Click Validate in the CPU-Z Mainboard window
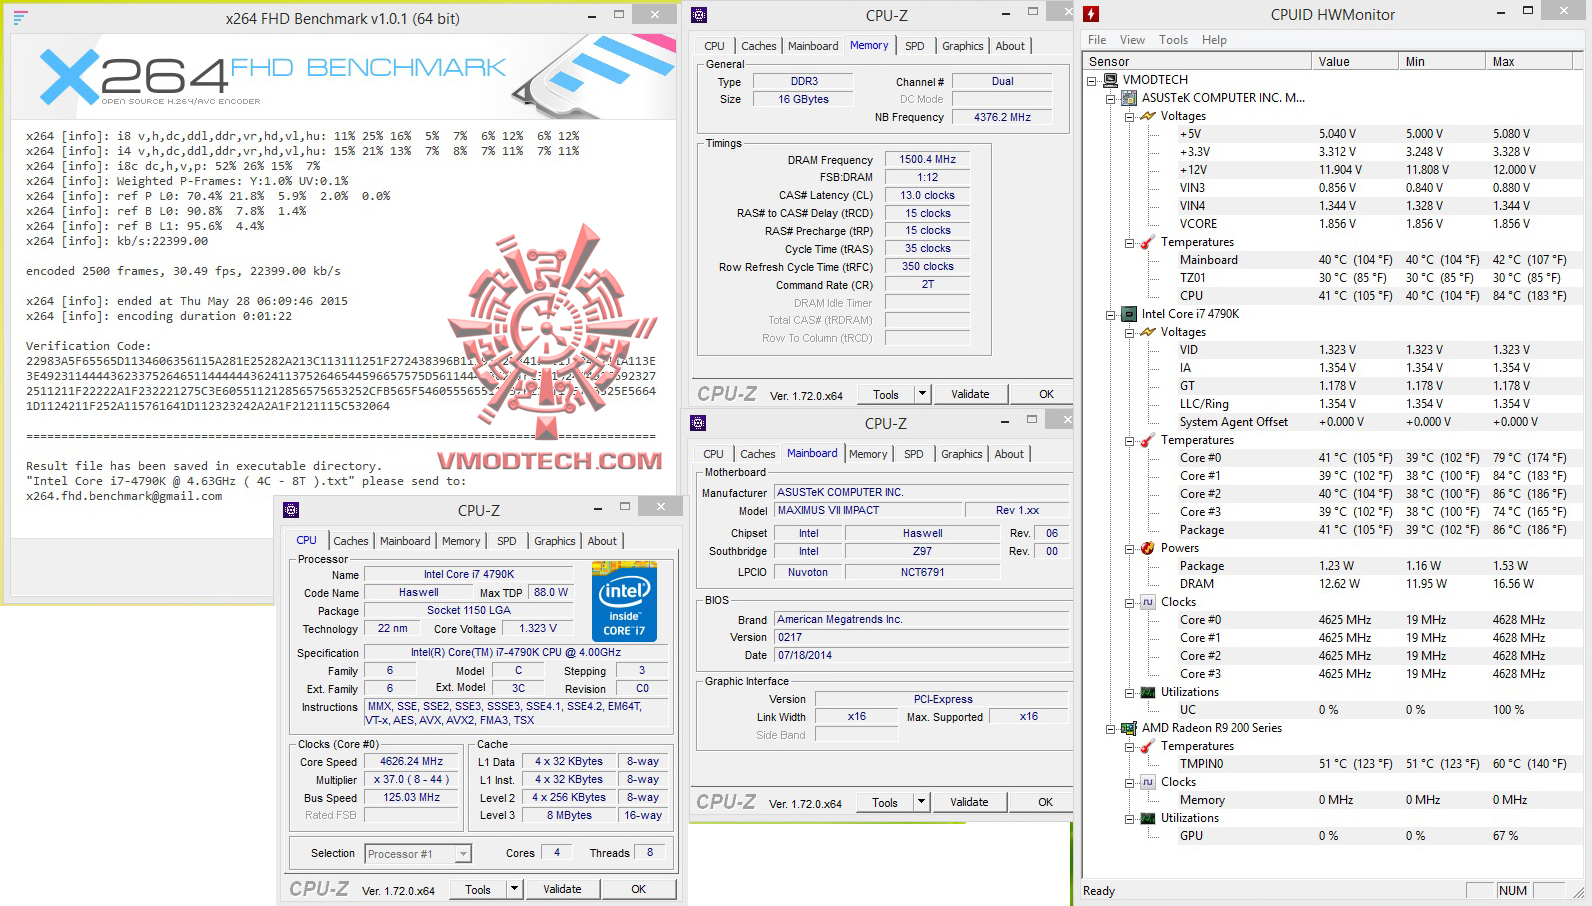Viewport: 1592px width, 906px height. [x=969, y=802]
